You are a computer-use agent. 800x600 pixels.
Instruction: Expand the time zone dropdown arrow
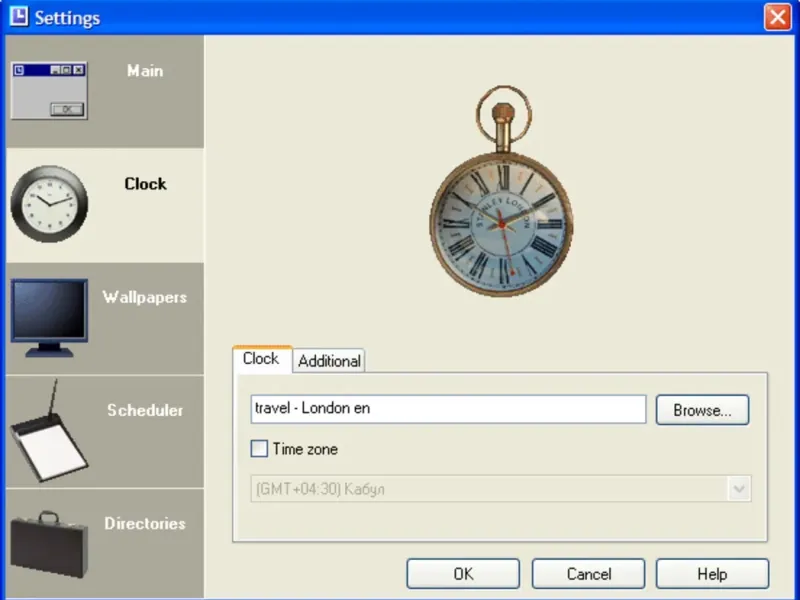coord(739,489)
